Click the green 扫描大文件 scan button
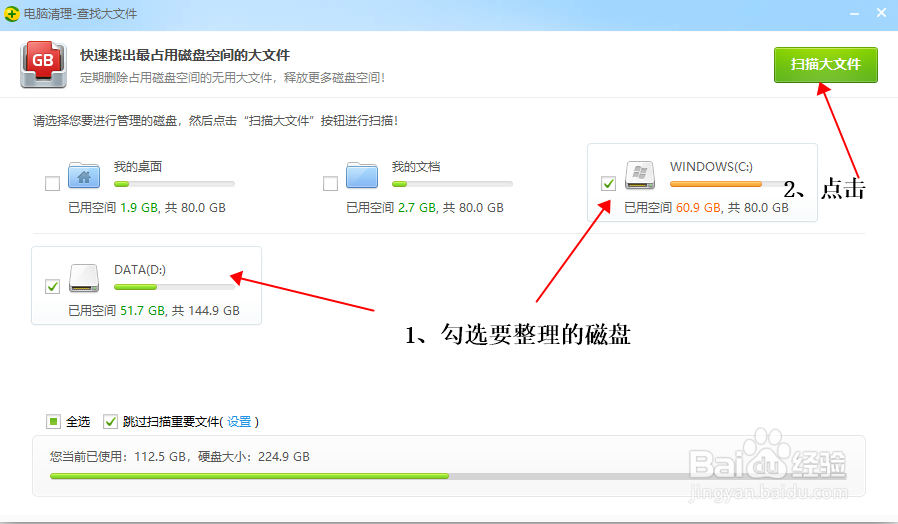 (x=825, y=65)
